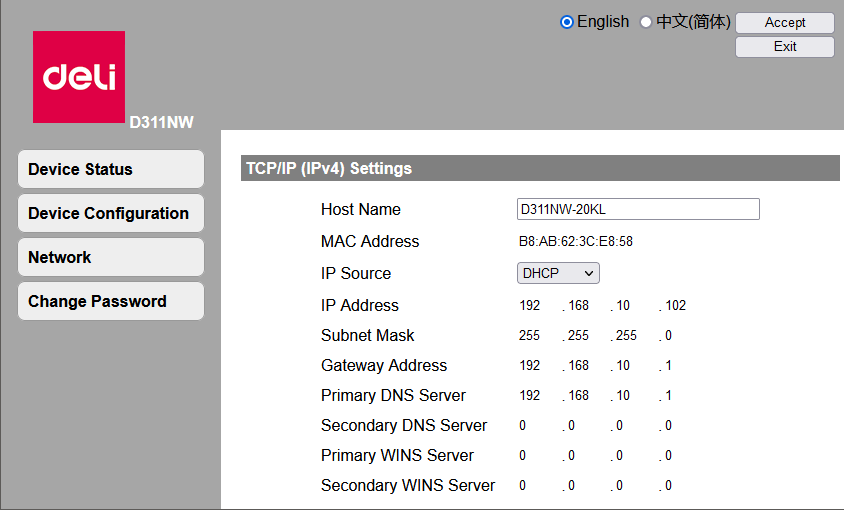Screen dimensions: 844x510
Task: Click the first octet of Primary DNS Server
Action: (529, 396)
